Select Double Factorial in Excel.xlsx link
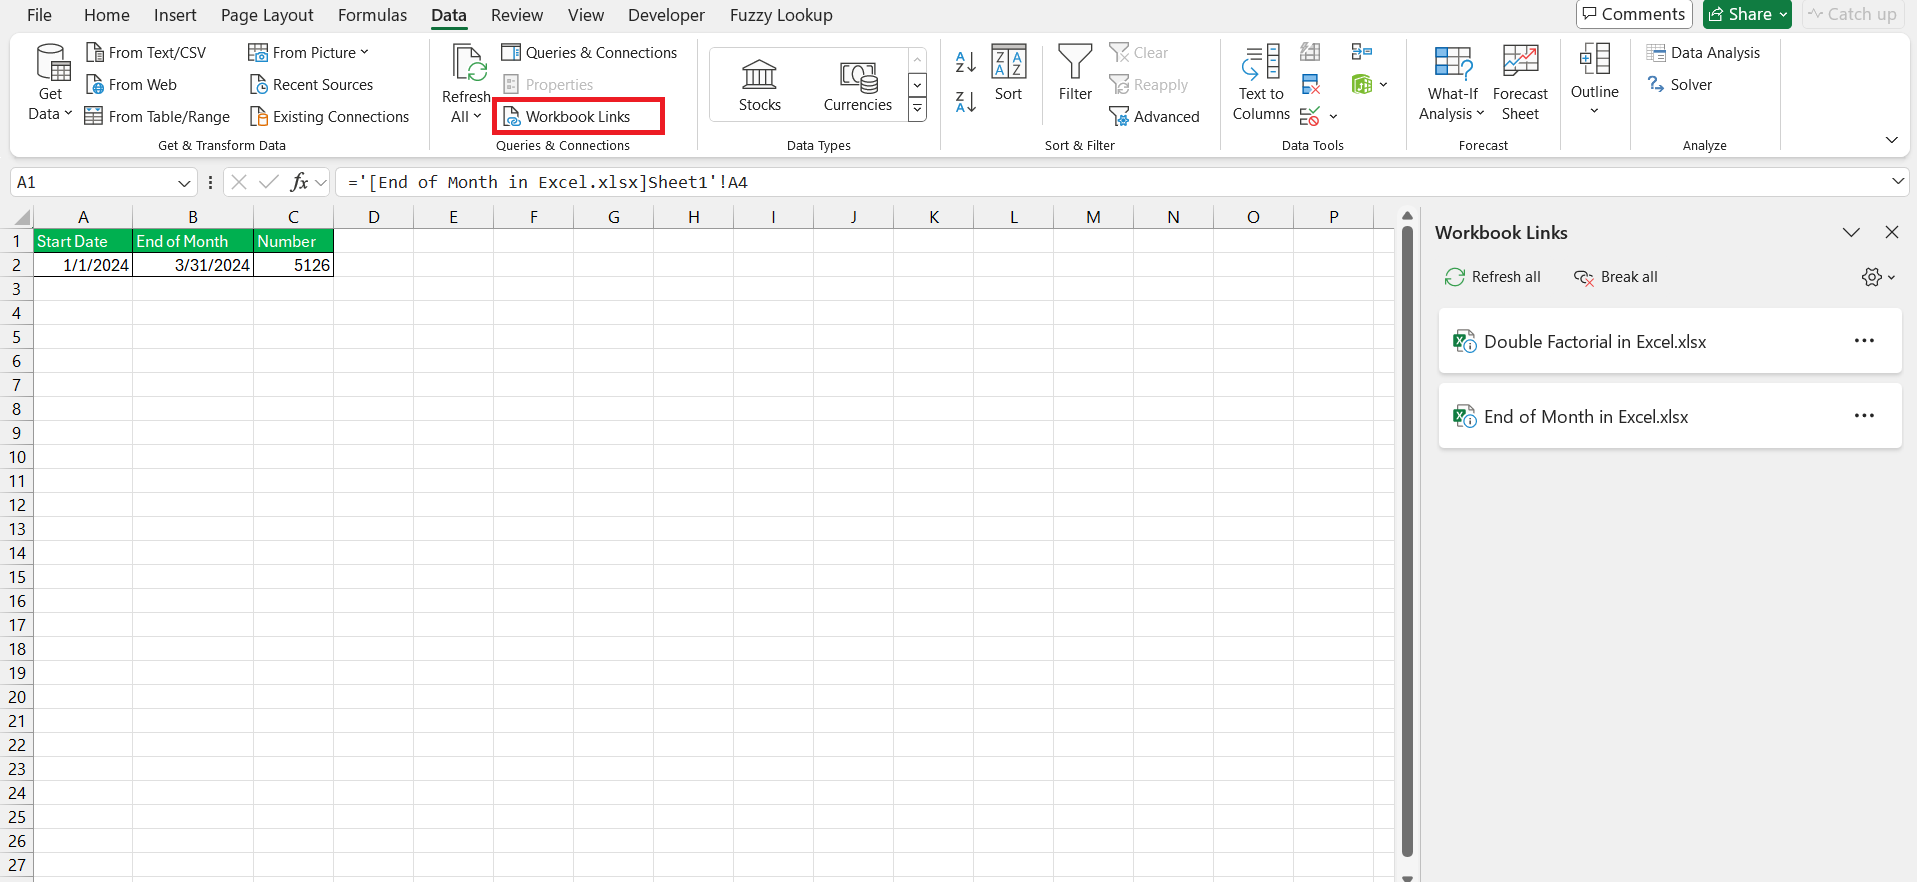The width and height of the screenshot is (1917, 882). tap(1670, 341)
